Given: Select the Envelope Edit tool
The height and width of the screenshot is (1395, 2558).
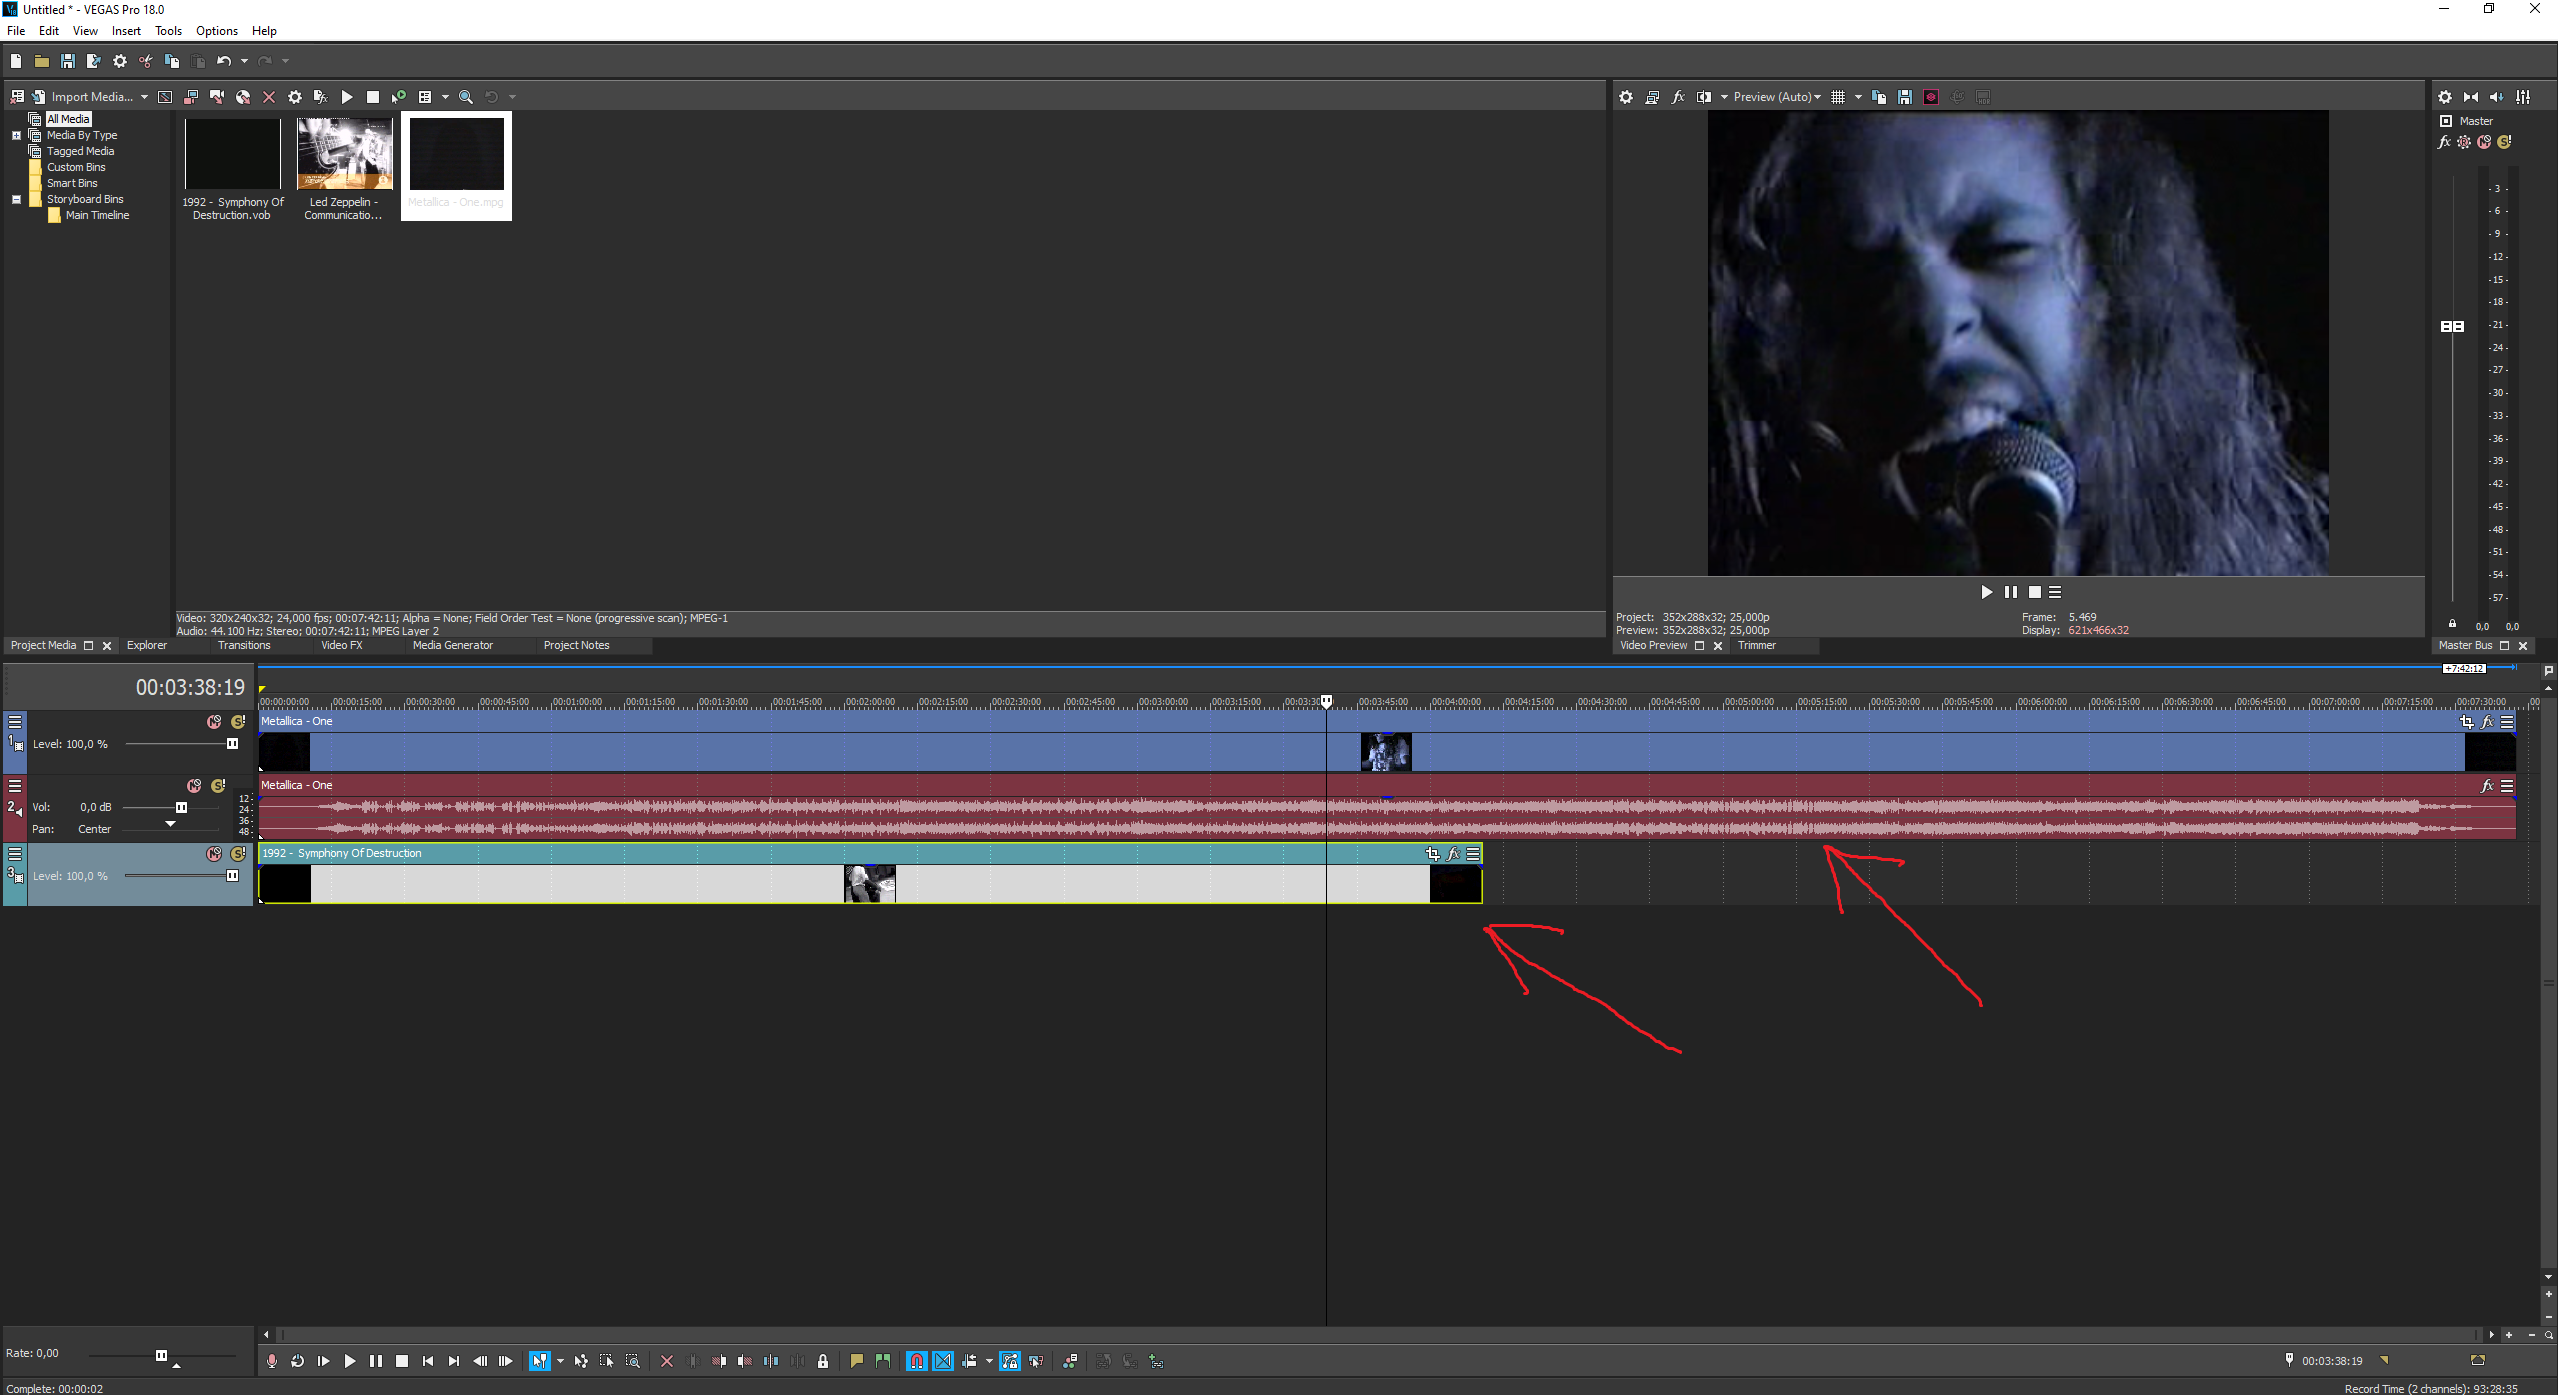Looking at the screenshot, I should pyautogui.click(x=581, y=1361).
